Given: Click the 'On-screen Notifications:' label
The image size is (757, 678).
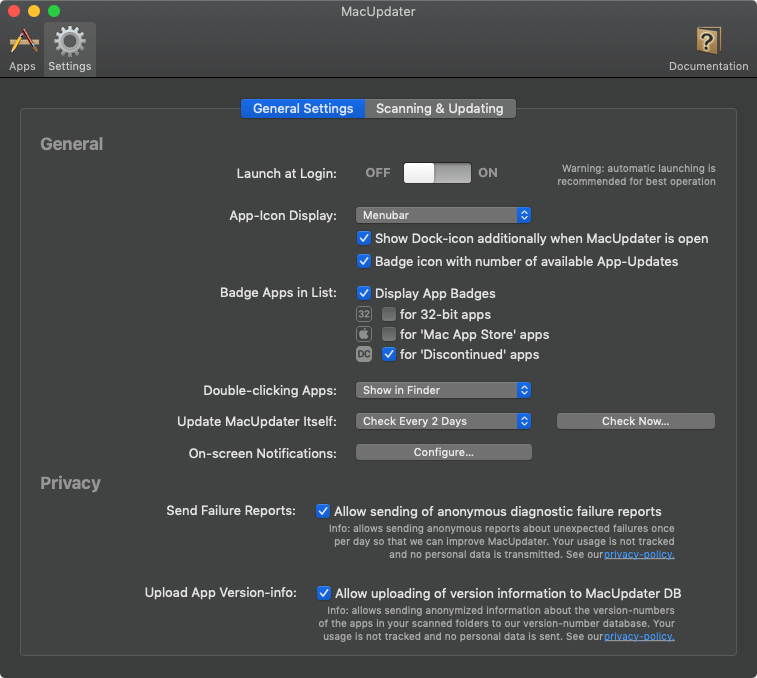Looking at the screenshot, I should tap(263, 453).
